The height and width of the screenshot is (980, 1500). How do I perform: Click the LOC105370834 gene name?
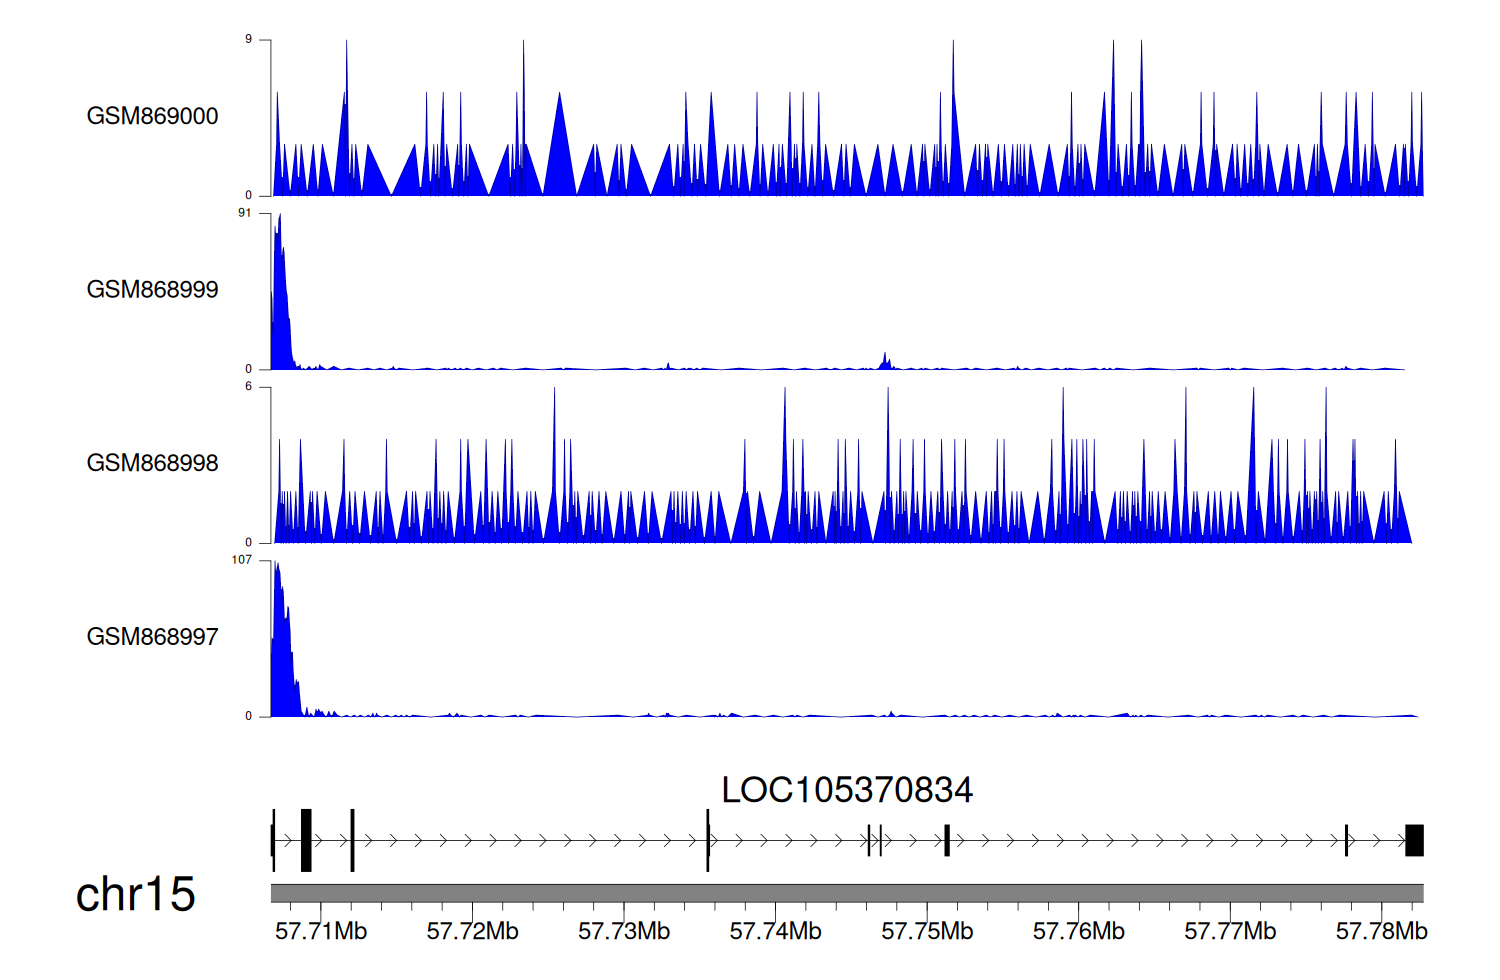click(x=846, y=790)
